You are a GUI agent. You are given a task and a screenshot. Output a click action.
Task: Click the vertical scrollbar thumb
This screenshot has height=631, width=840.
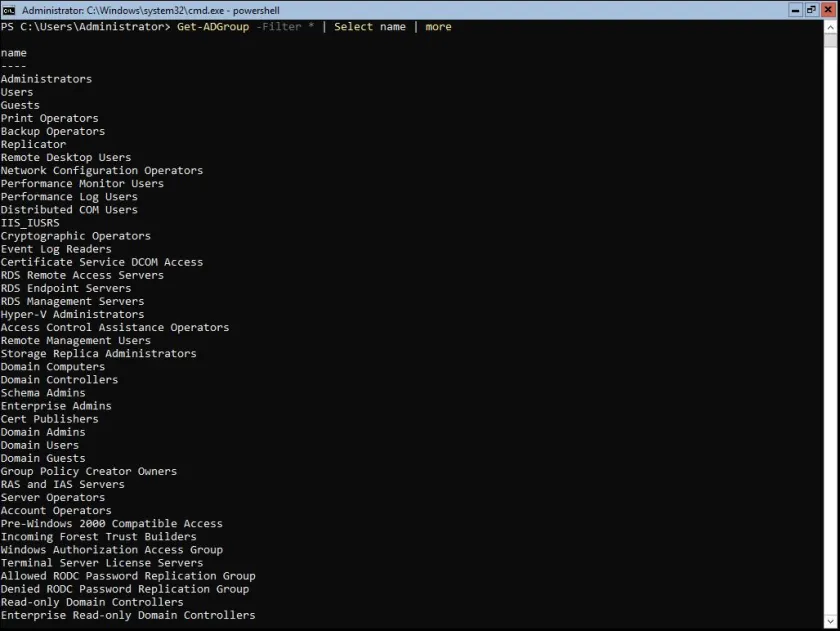(831, 41)
